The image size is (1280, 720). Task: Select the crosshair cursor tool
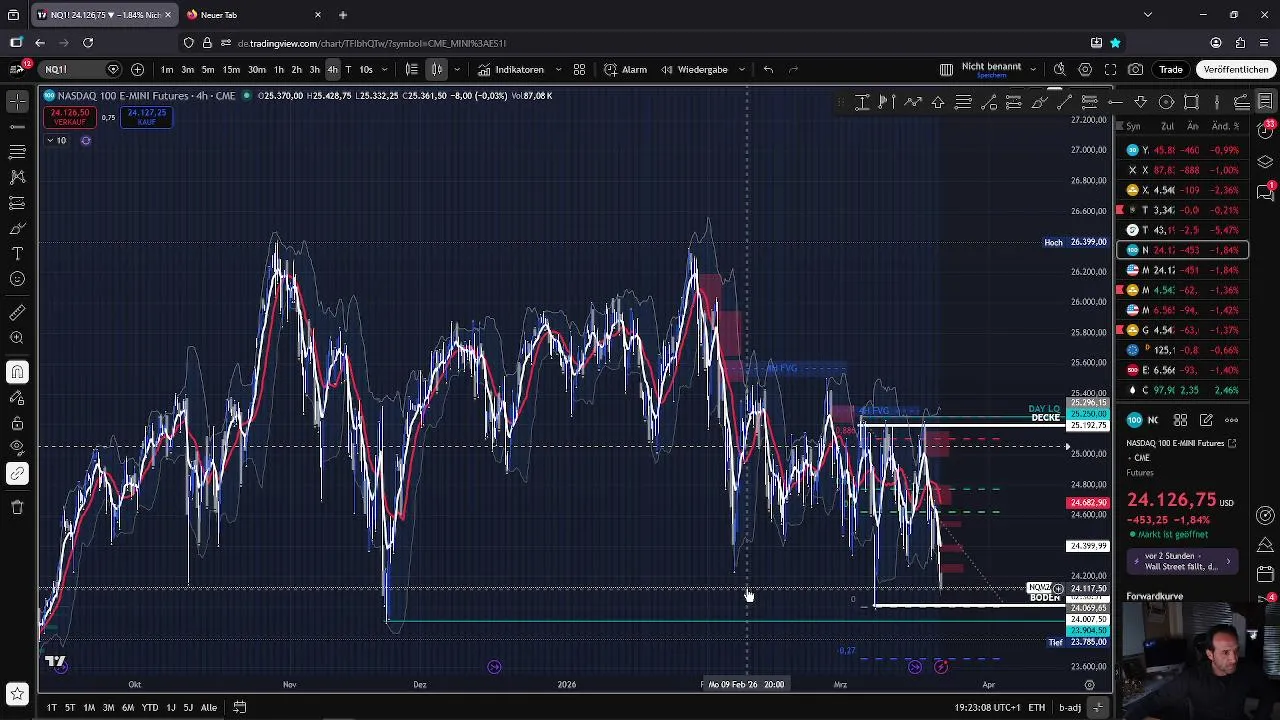[17, 101]
